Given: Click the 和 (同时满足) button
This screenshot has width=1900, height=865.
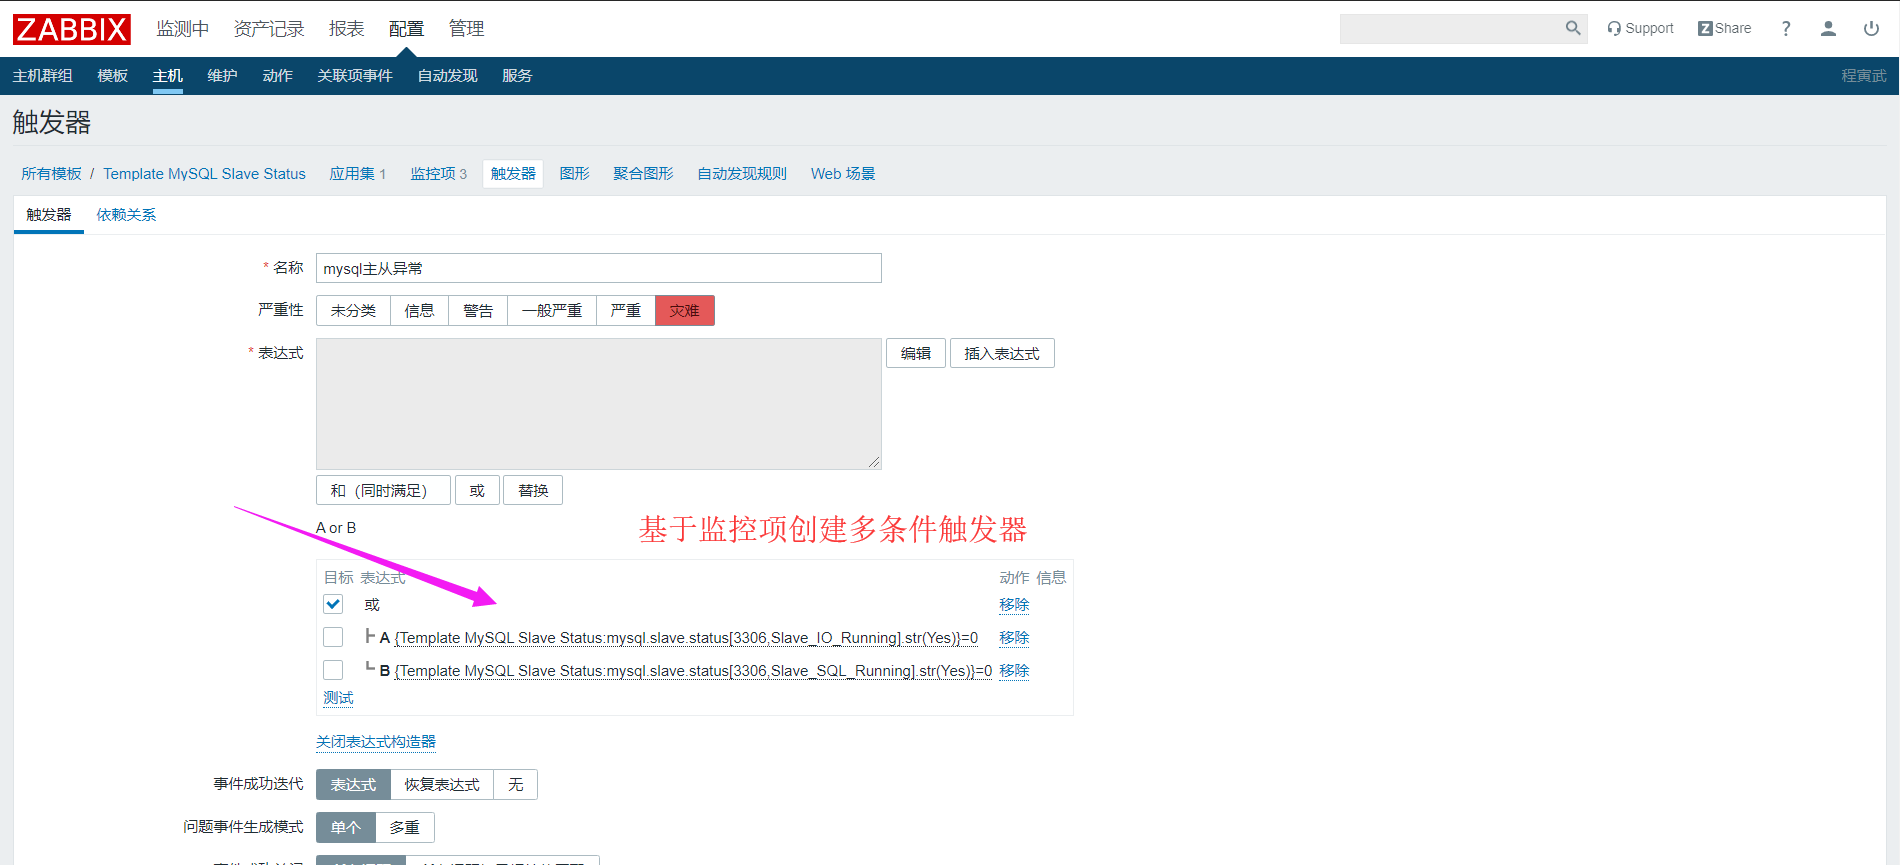Looking at the screenshot, I should (x=383, y=491).
